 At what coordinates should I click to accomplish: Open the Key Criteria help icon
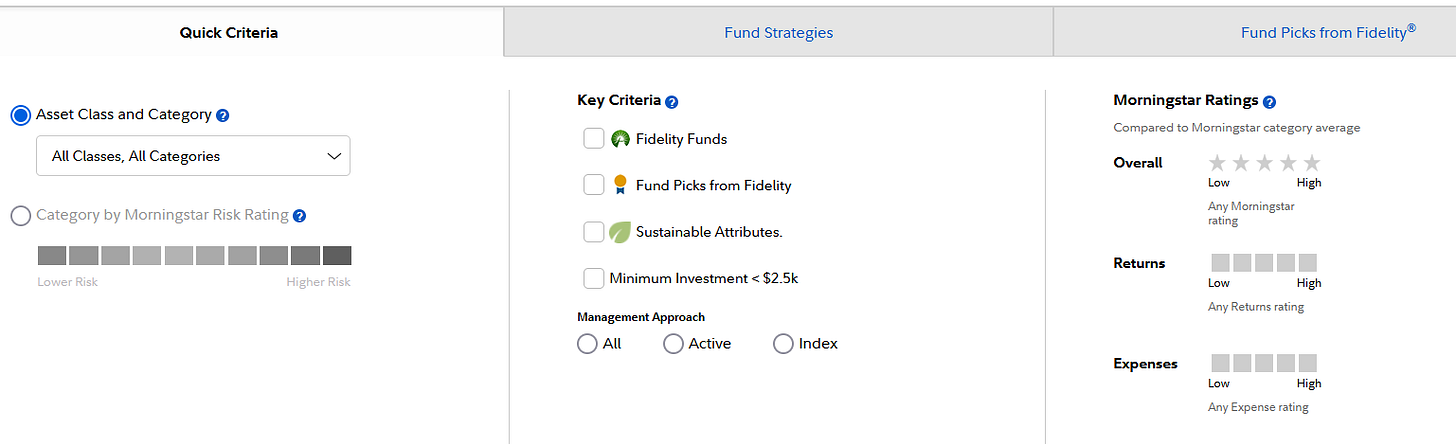(672, 101)
